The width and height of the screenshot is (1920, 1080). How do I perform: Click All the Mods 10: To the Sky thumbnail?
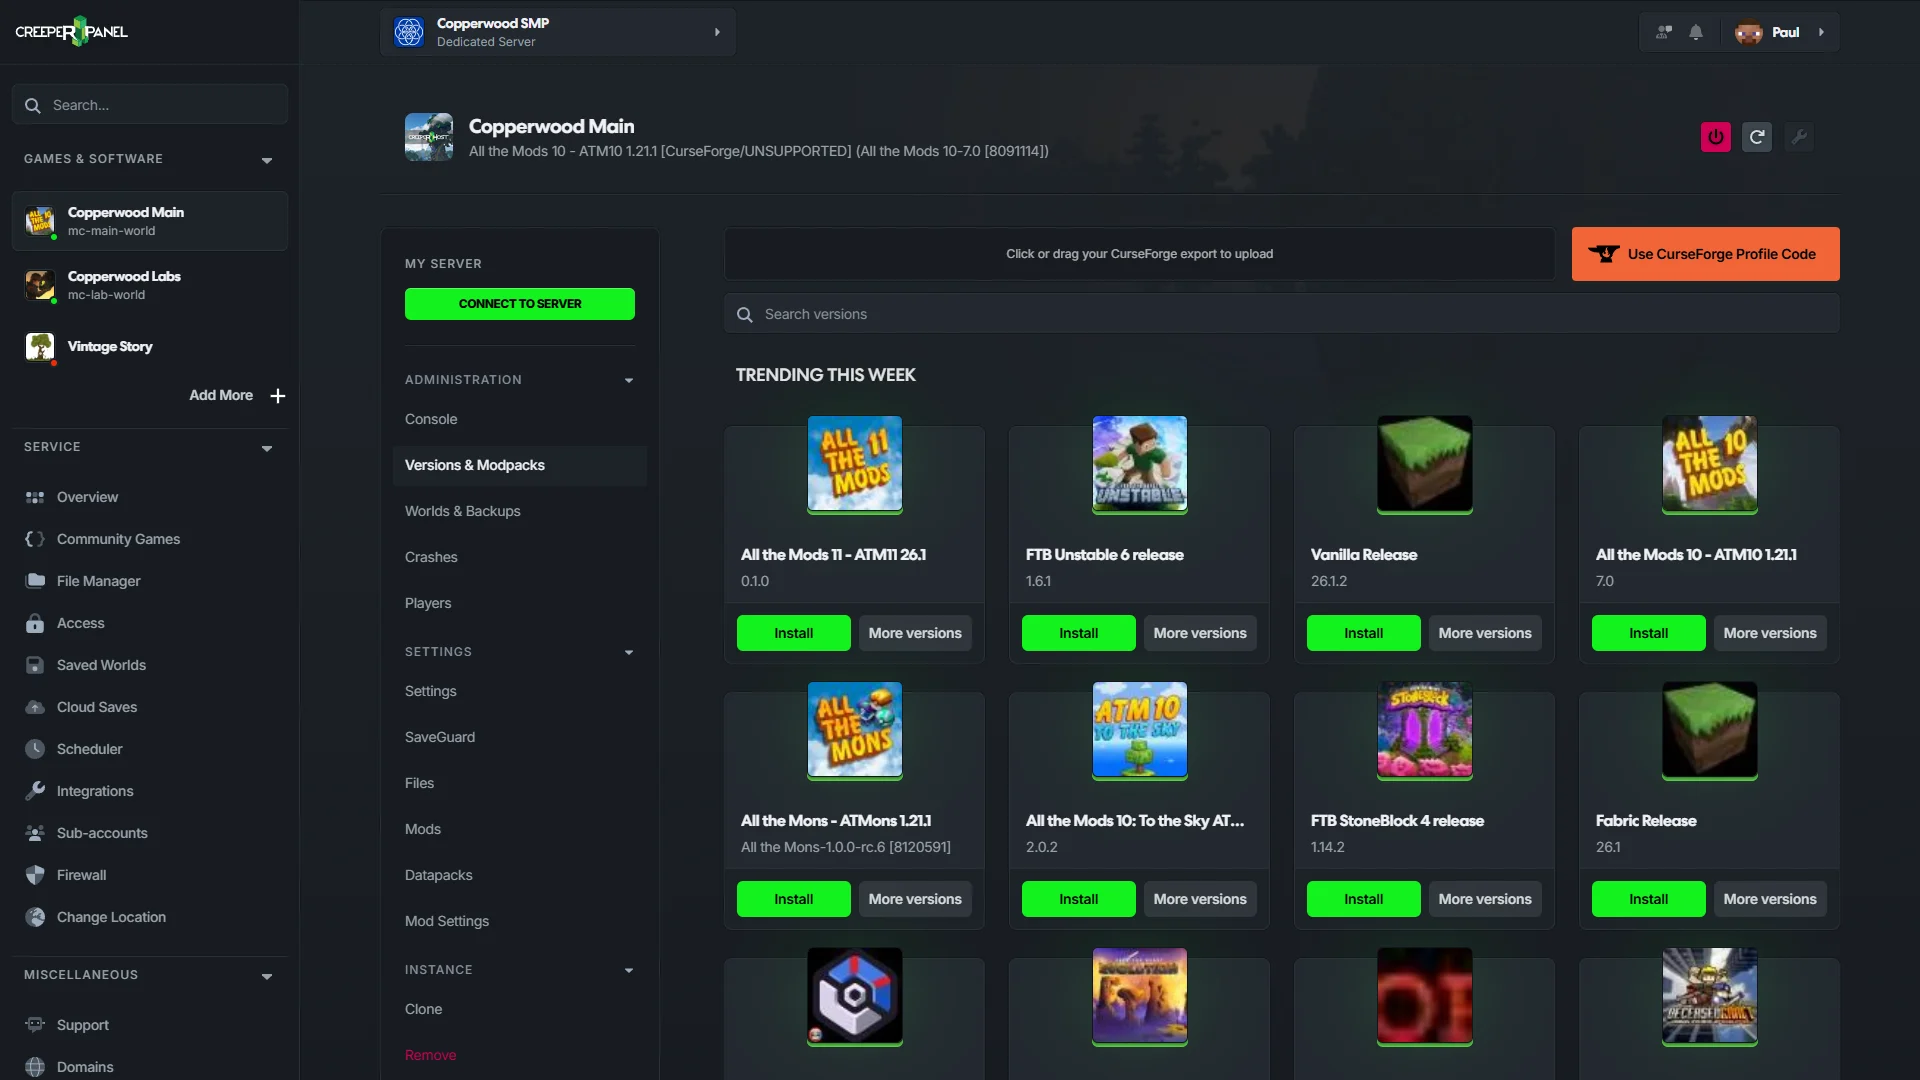click(1140, 730)
